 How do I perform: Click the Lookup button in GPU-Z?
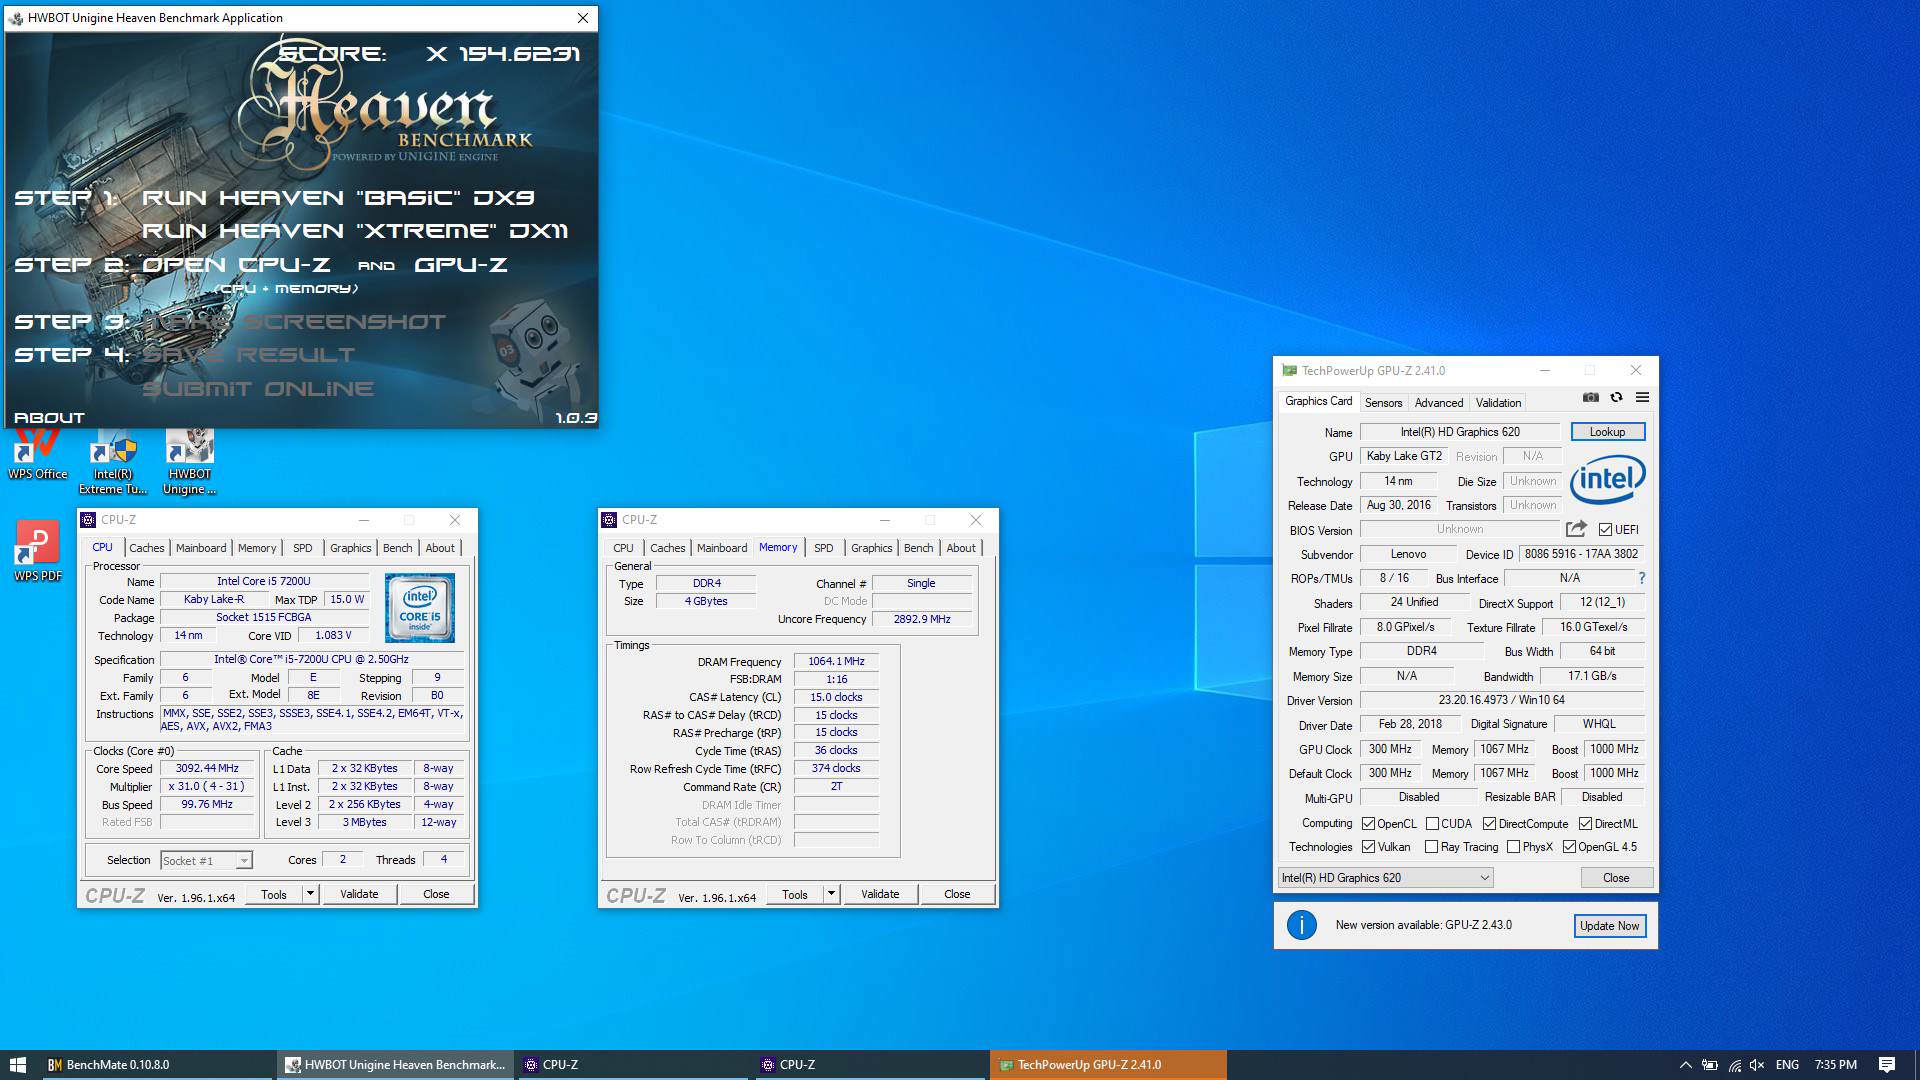click(x=1607, y=432)
